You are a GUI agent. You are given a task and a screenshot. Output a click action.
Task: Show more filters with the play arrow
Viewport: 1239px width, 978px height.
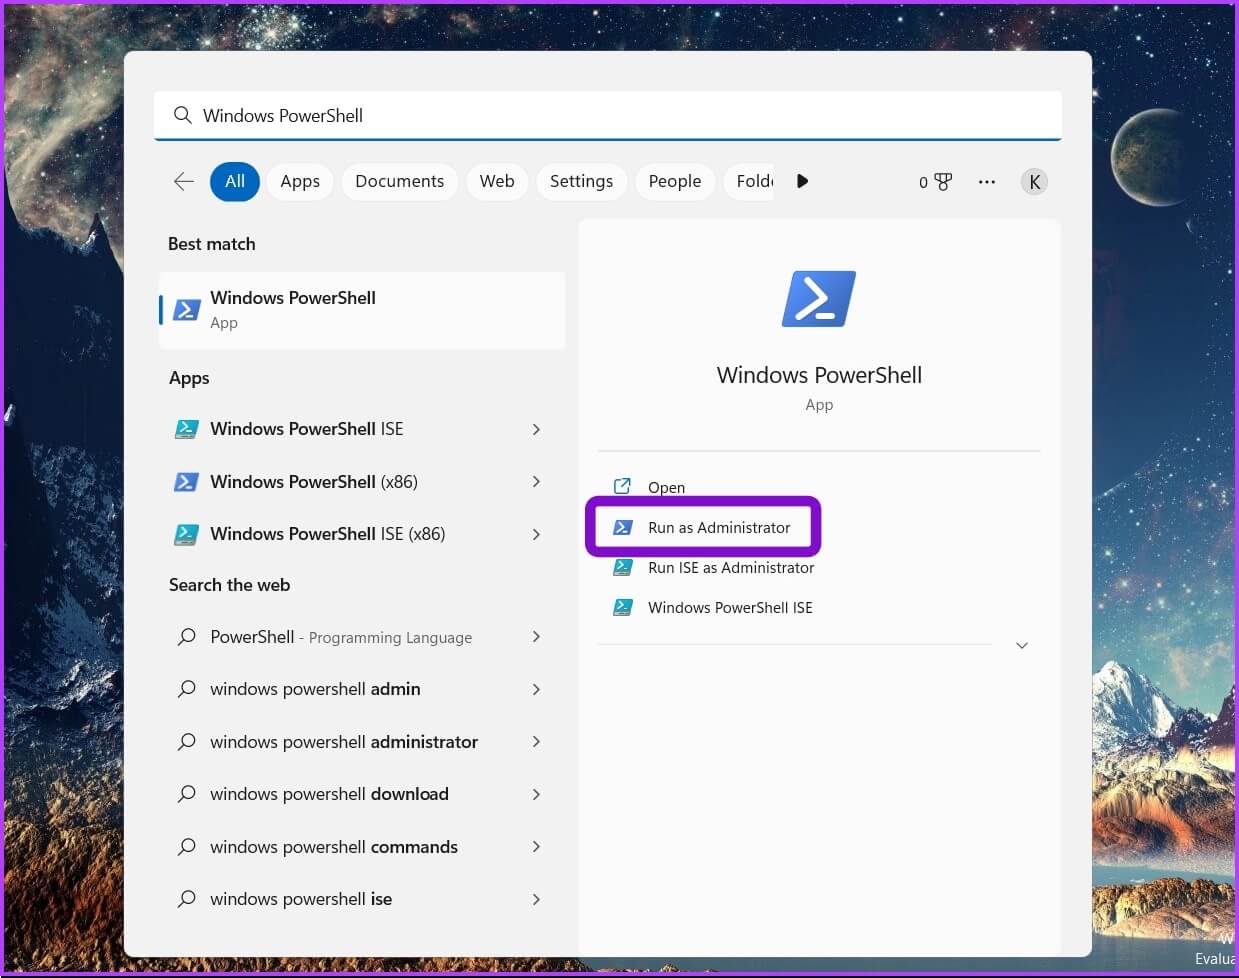[802, 181]
